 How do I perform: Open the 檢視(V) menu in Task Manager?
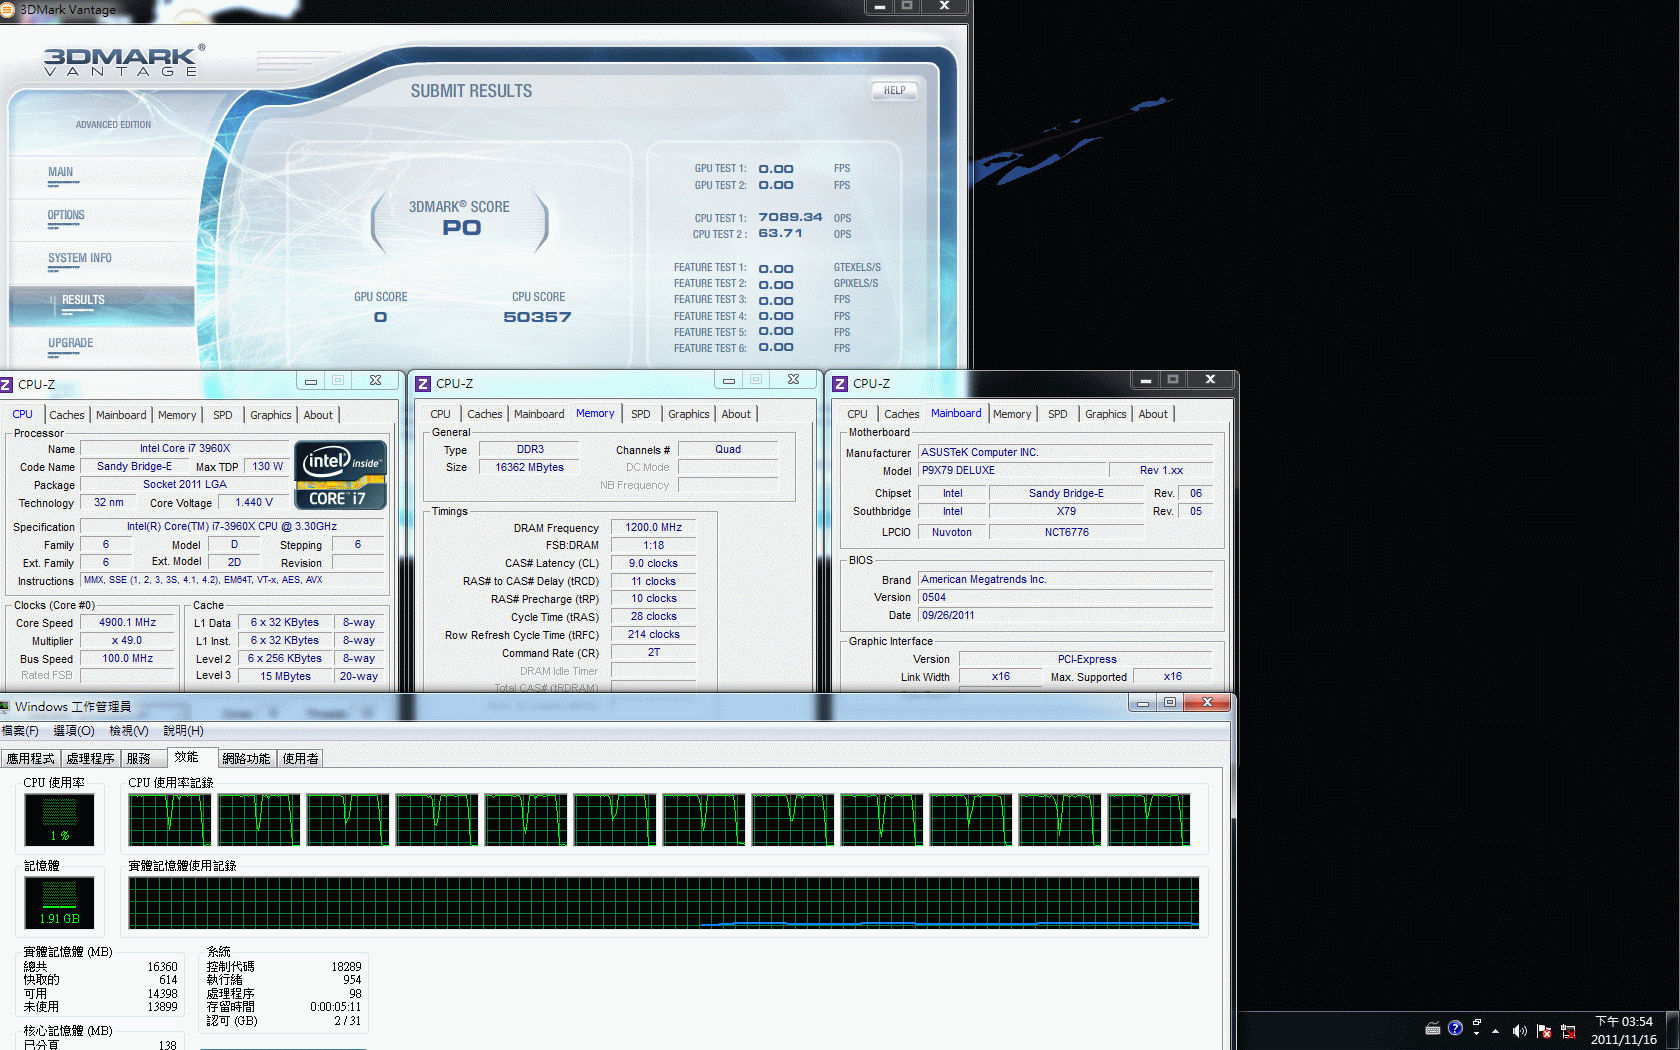[x=129, y=731]
